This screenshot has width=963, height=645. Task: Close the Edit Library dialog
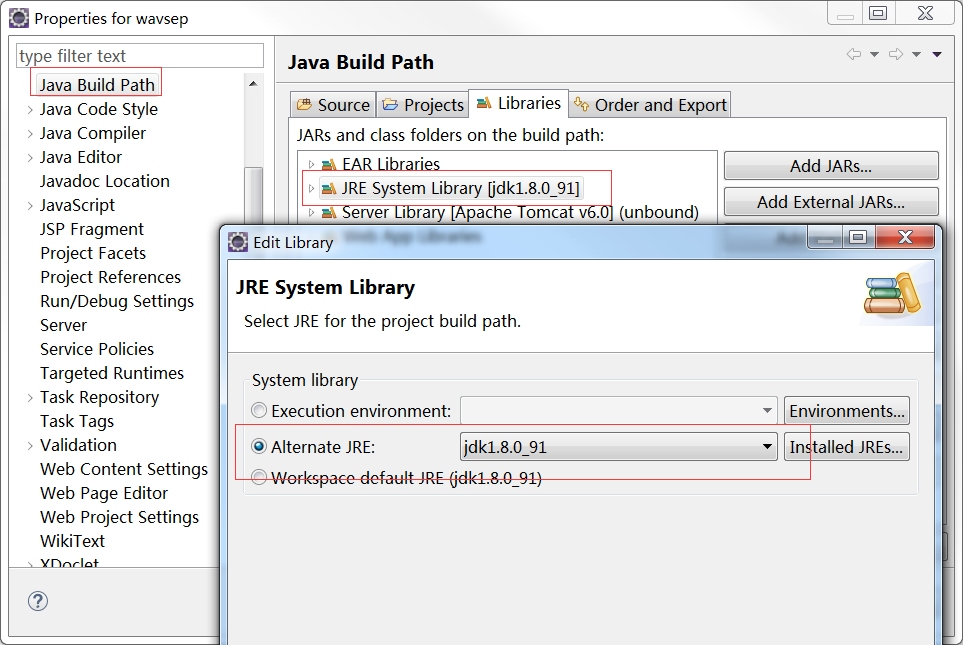coord(905,237)
